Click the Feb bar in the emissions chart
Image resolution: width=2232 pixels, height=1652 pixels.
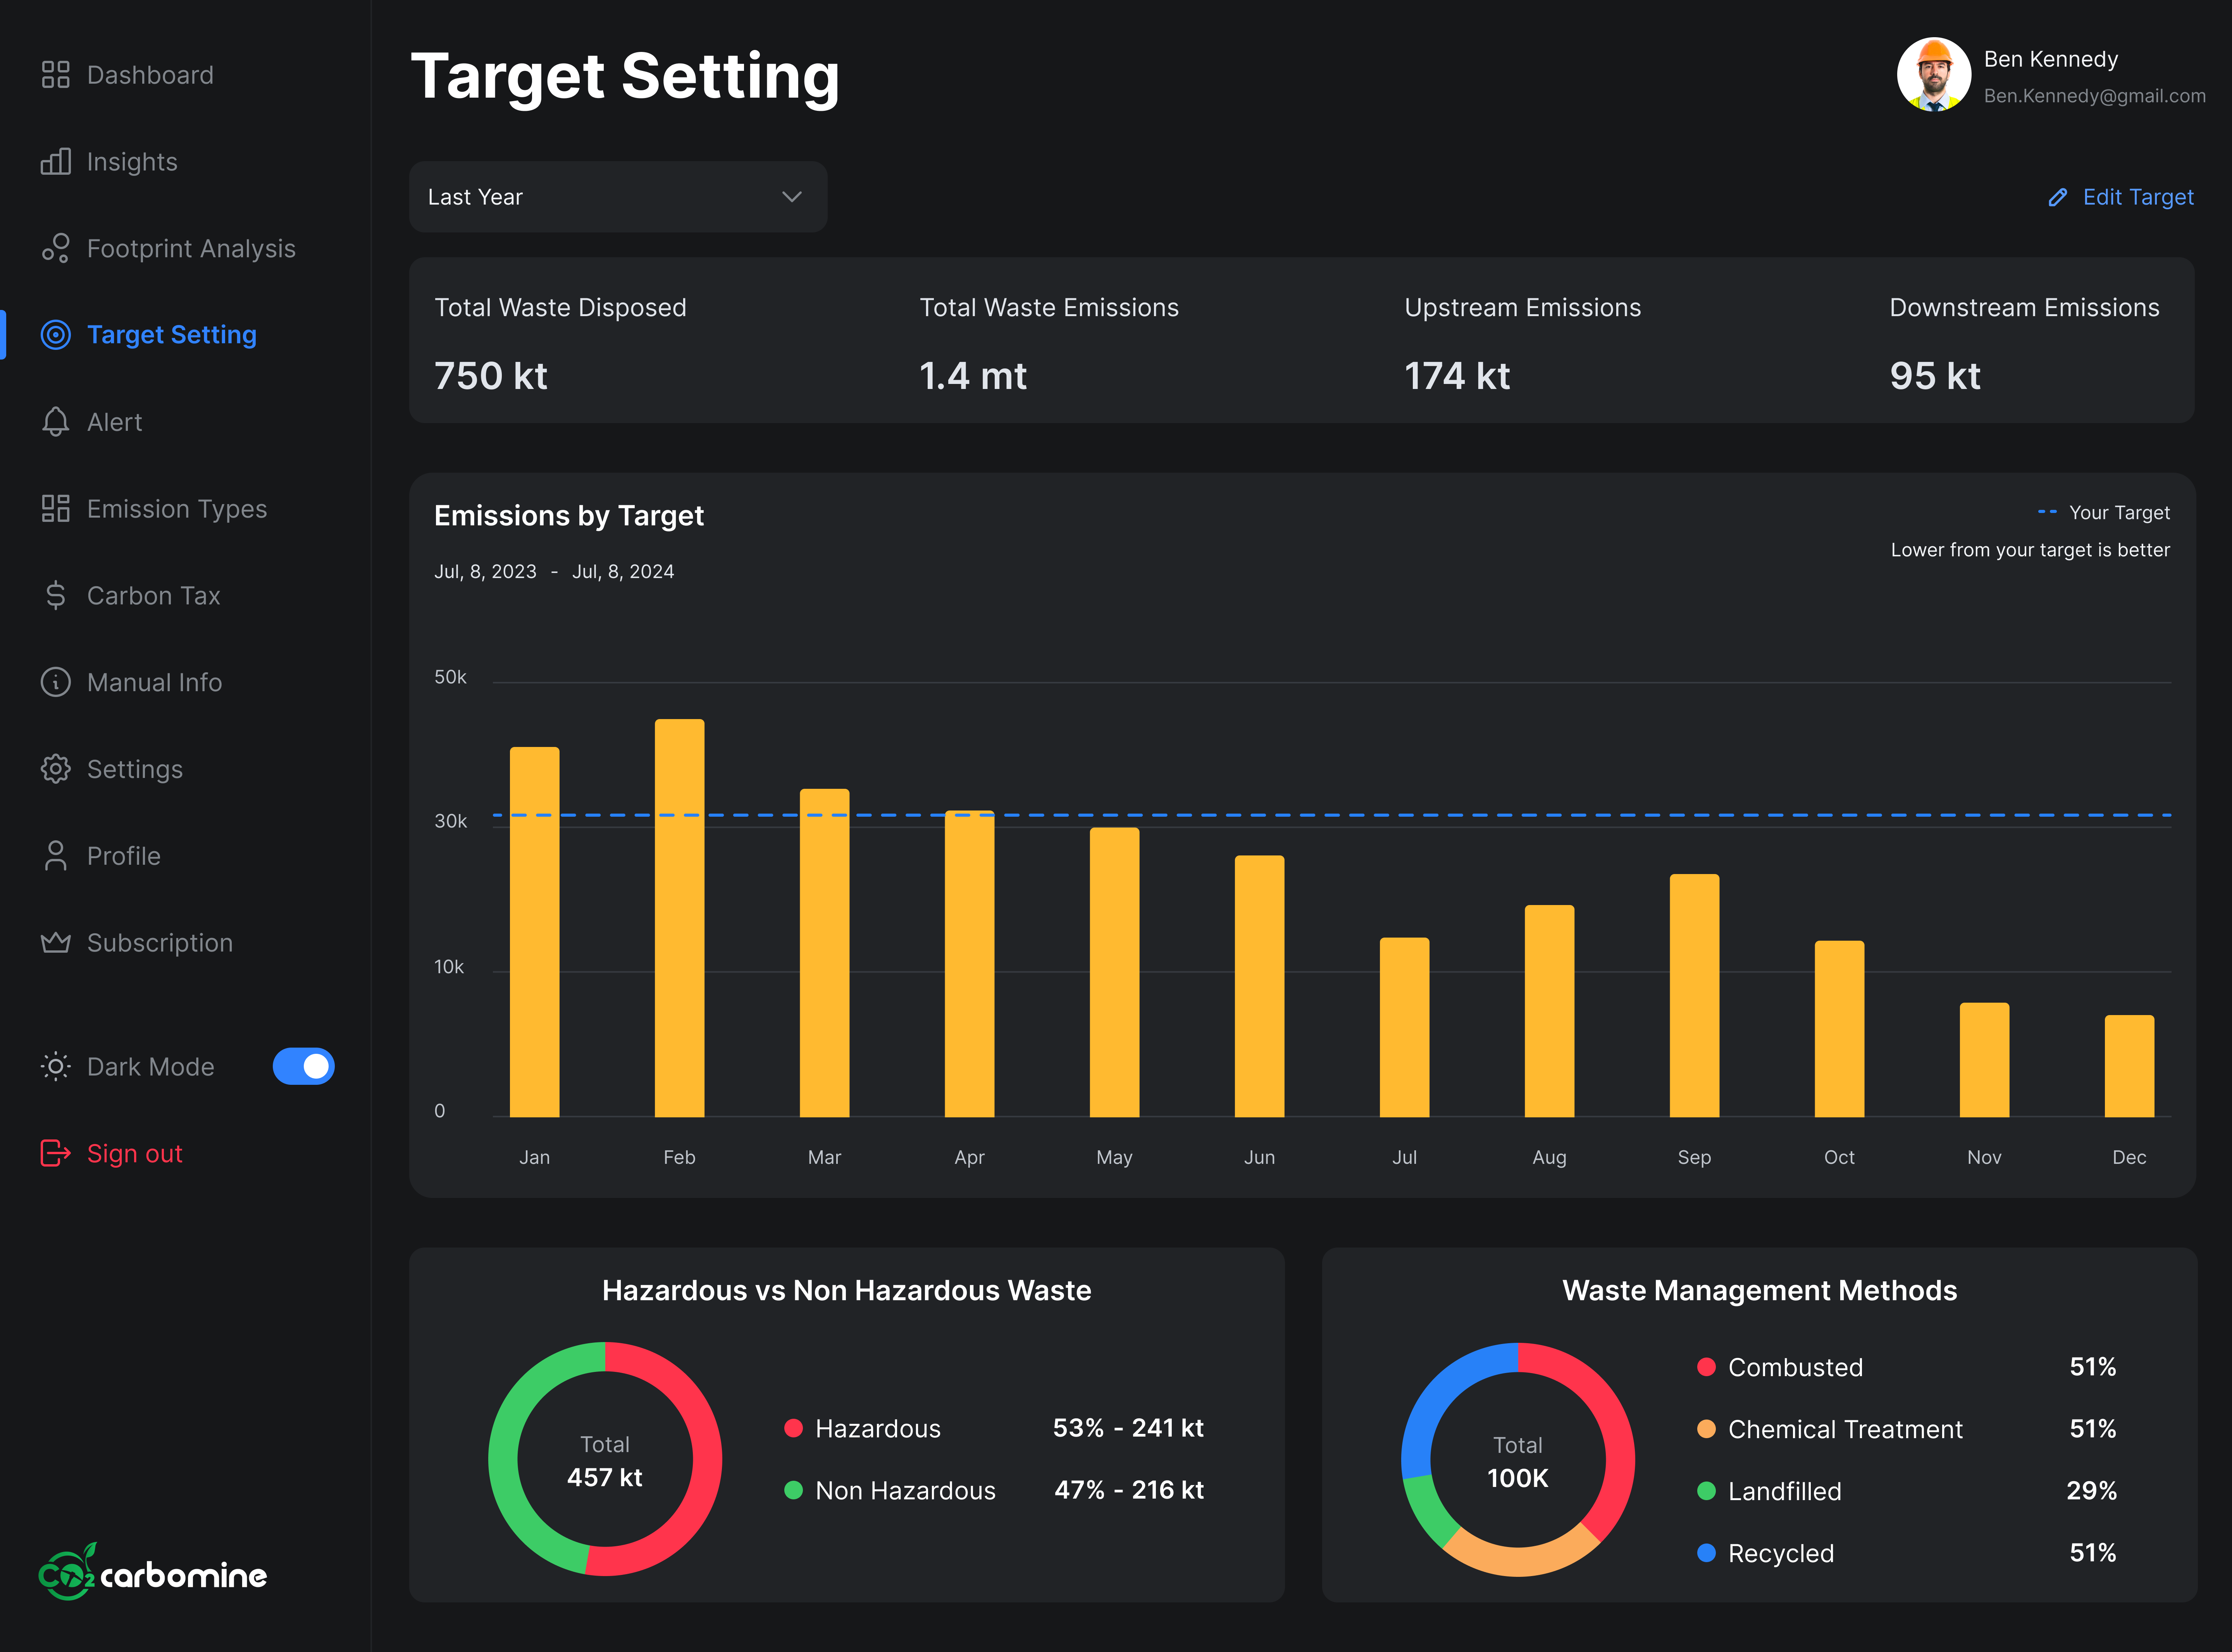coord(679,917)
